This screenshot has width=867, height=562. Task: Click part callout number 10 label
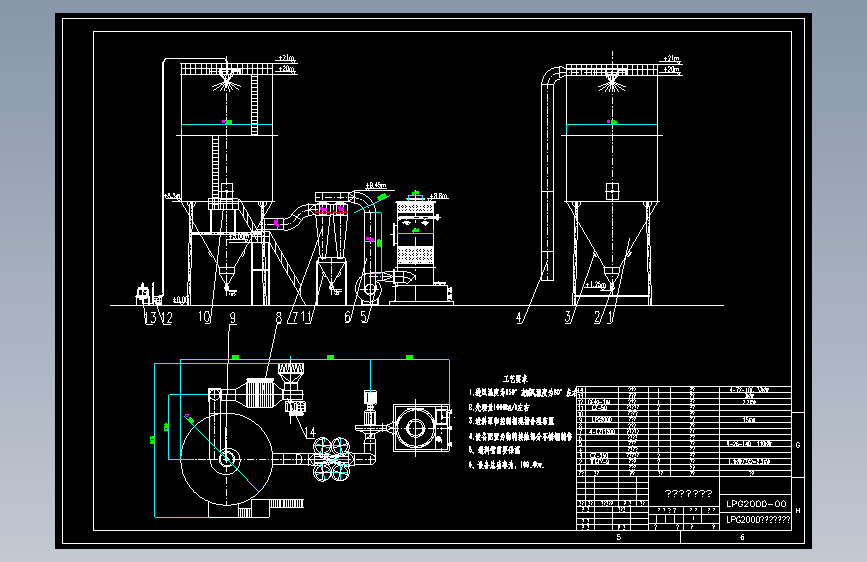(x=205, y=317)
